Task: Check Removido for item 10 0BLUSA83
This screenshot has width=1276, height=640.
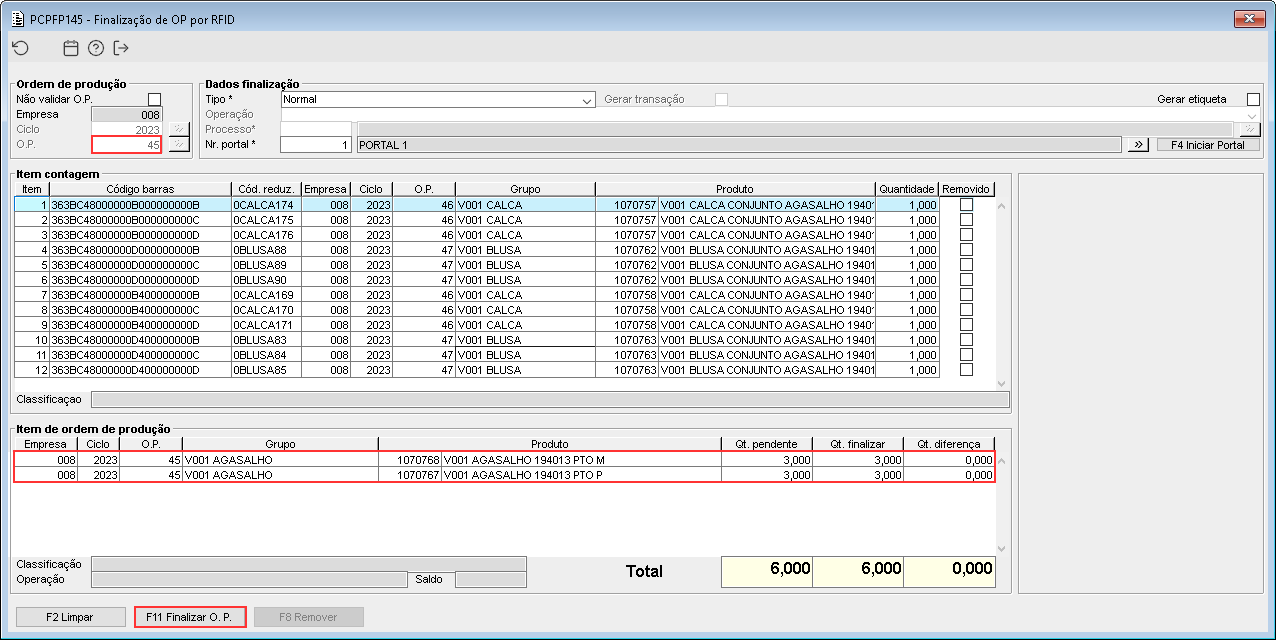Action: [x=966, y=339]
